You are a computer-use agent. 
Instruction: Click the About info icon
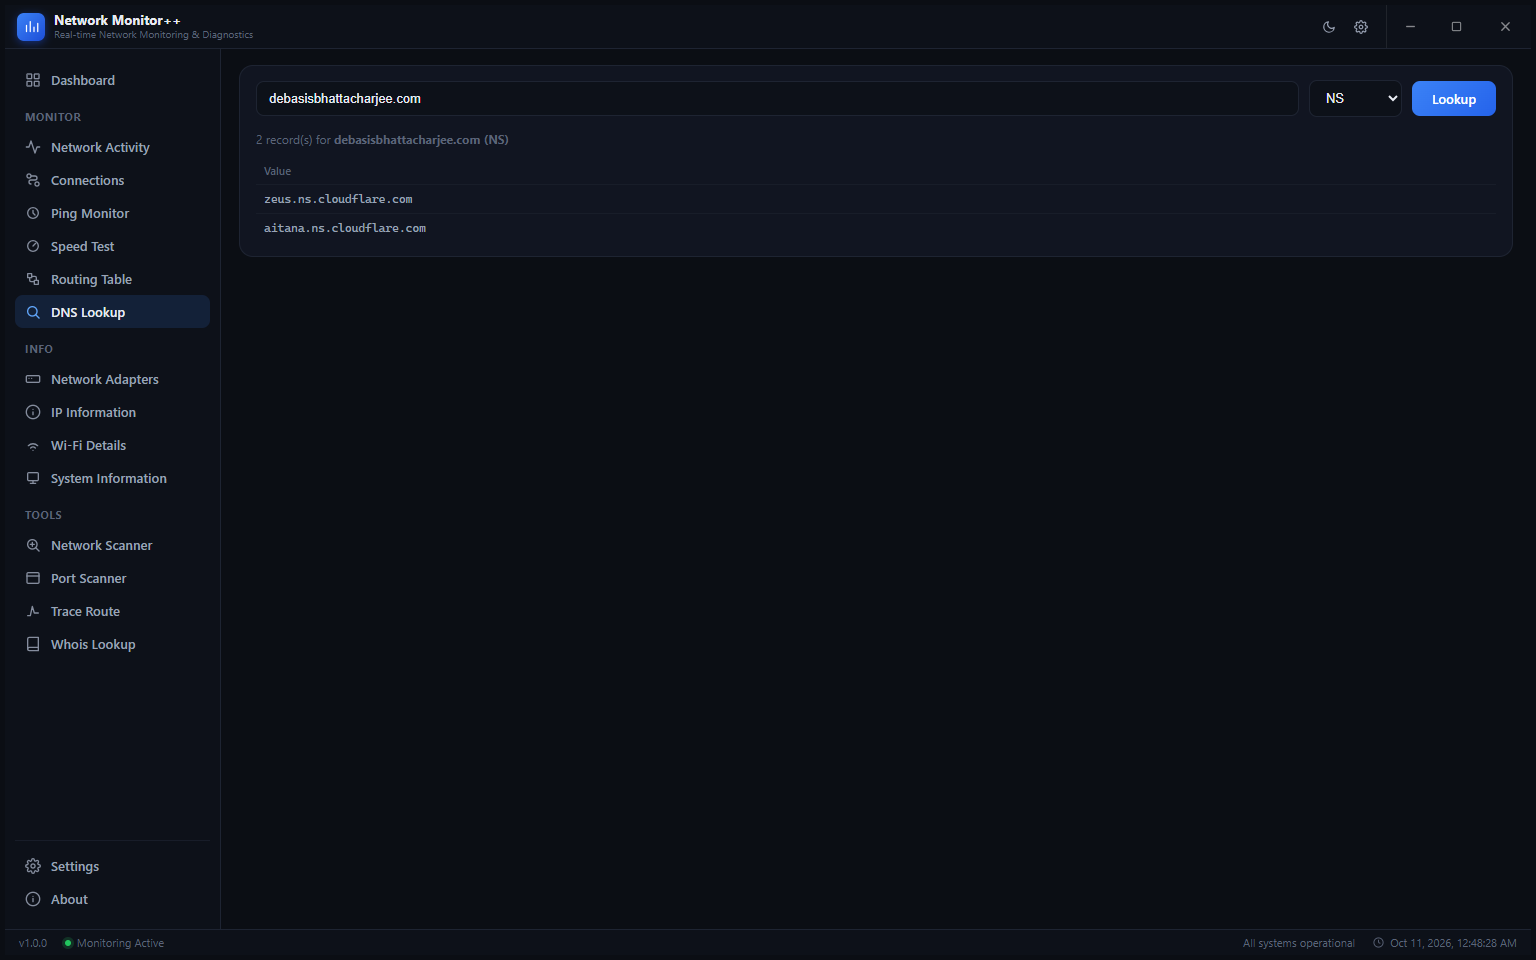33,899
